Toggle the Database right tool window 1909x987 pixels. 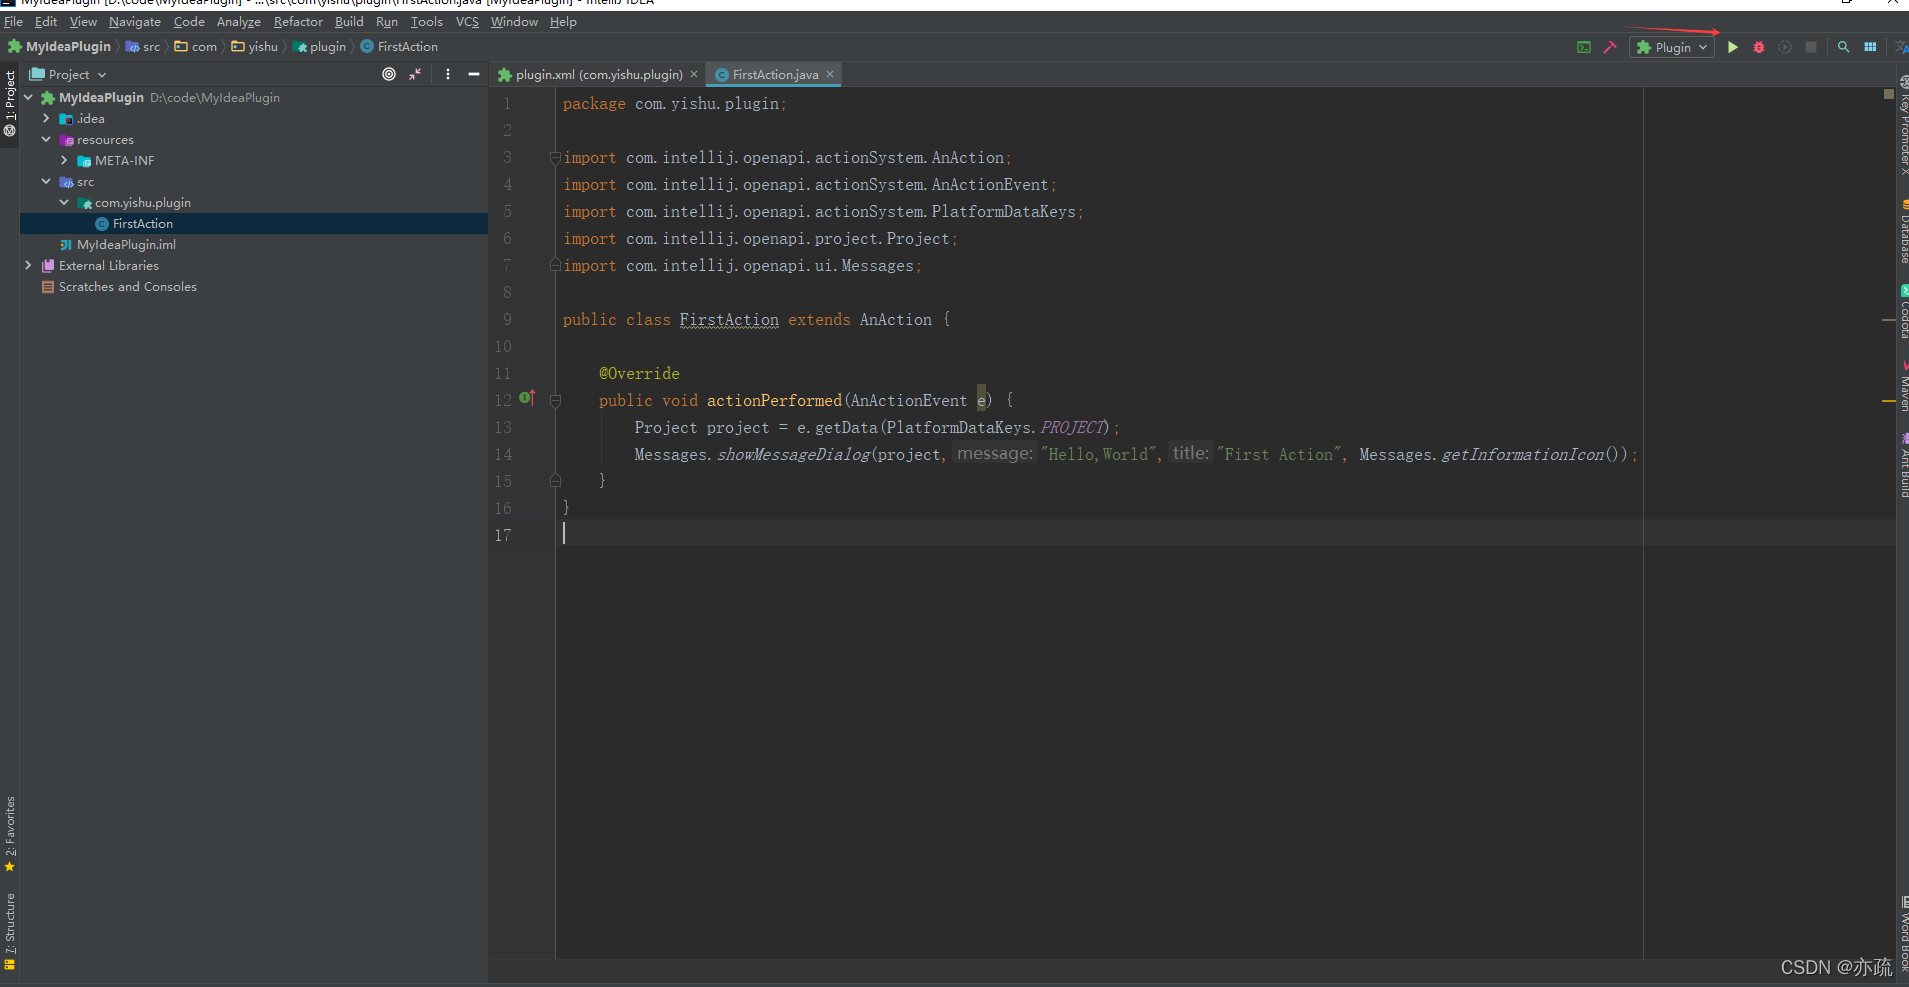pos(1903,231)
